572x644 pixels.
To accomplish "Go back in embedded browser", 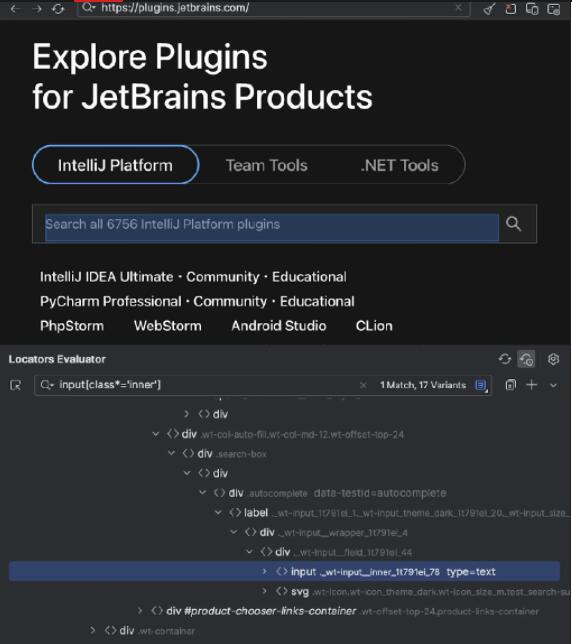I will click(15, 9).
